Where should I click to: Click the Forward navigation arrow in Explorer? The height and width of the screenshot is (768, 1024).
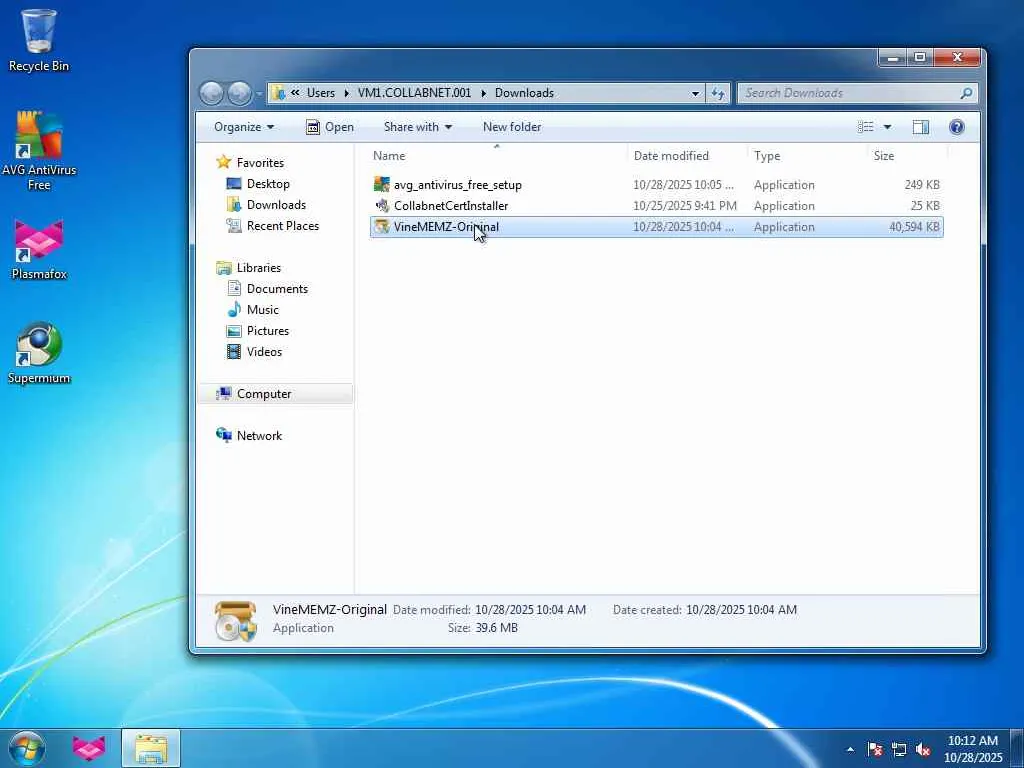(240, 93)
